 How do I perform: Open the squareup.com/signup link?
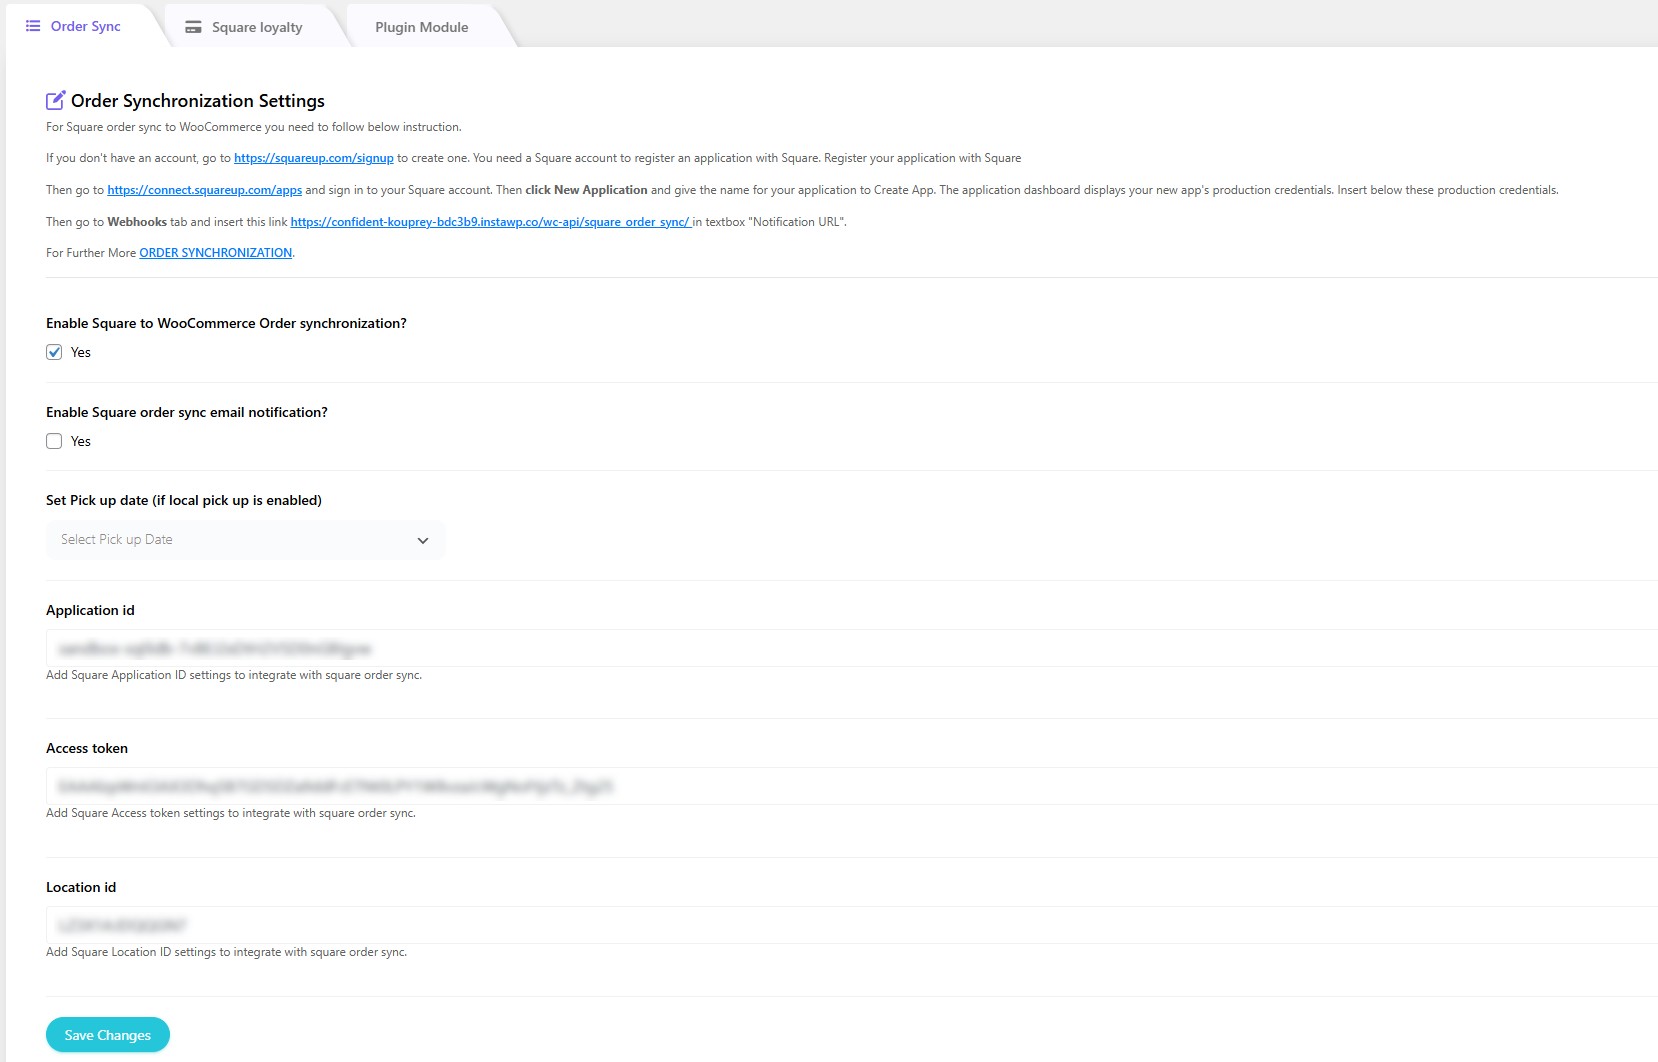tap(313, 158)
